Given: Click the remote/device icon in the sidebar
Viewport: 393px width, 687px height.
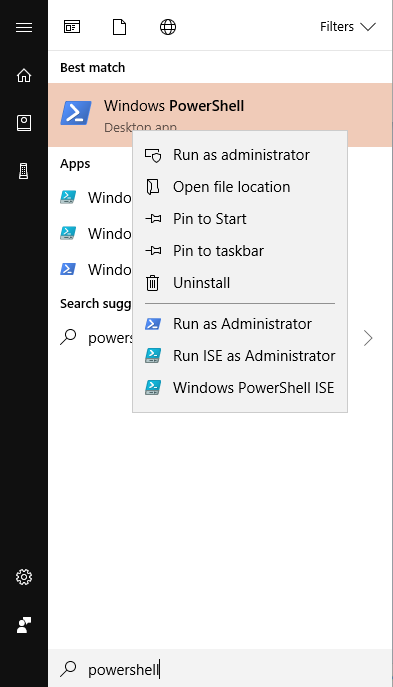Looking at the screenshot, I should (24, 171).
